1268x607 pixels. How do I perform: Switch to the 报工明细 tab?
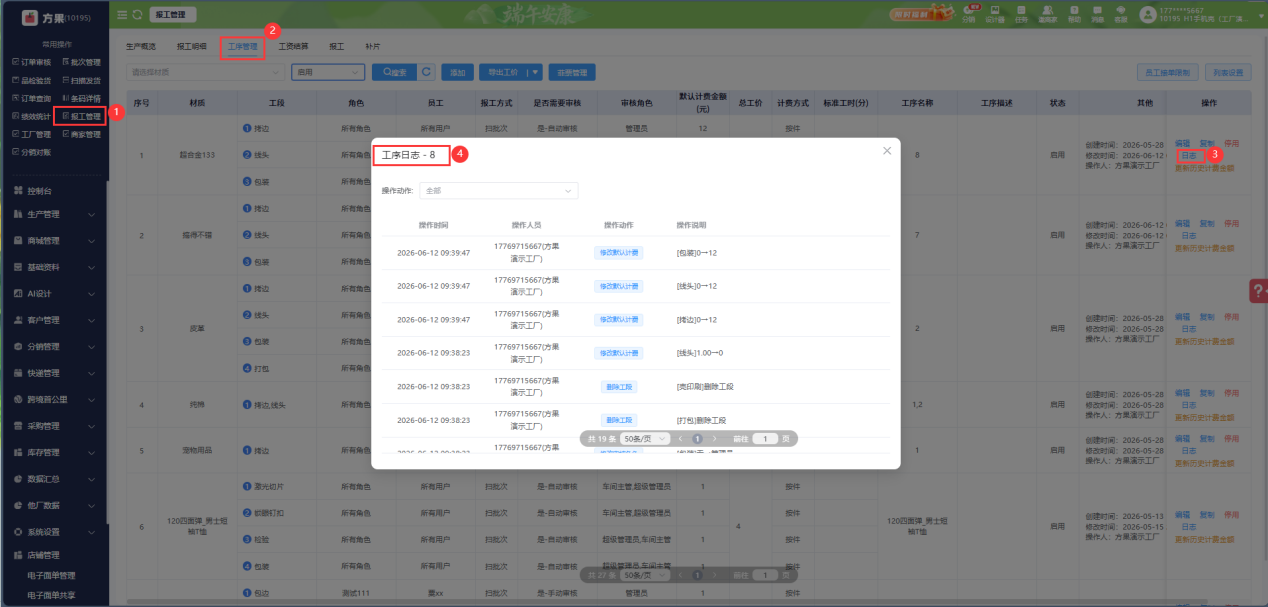192,47
